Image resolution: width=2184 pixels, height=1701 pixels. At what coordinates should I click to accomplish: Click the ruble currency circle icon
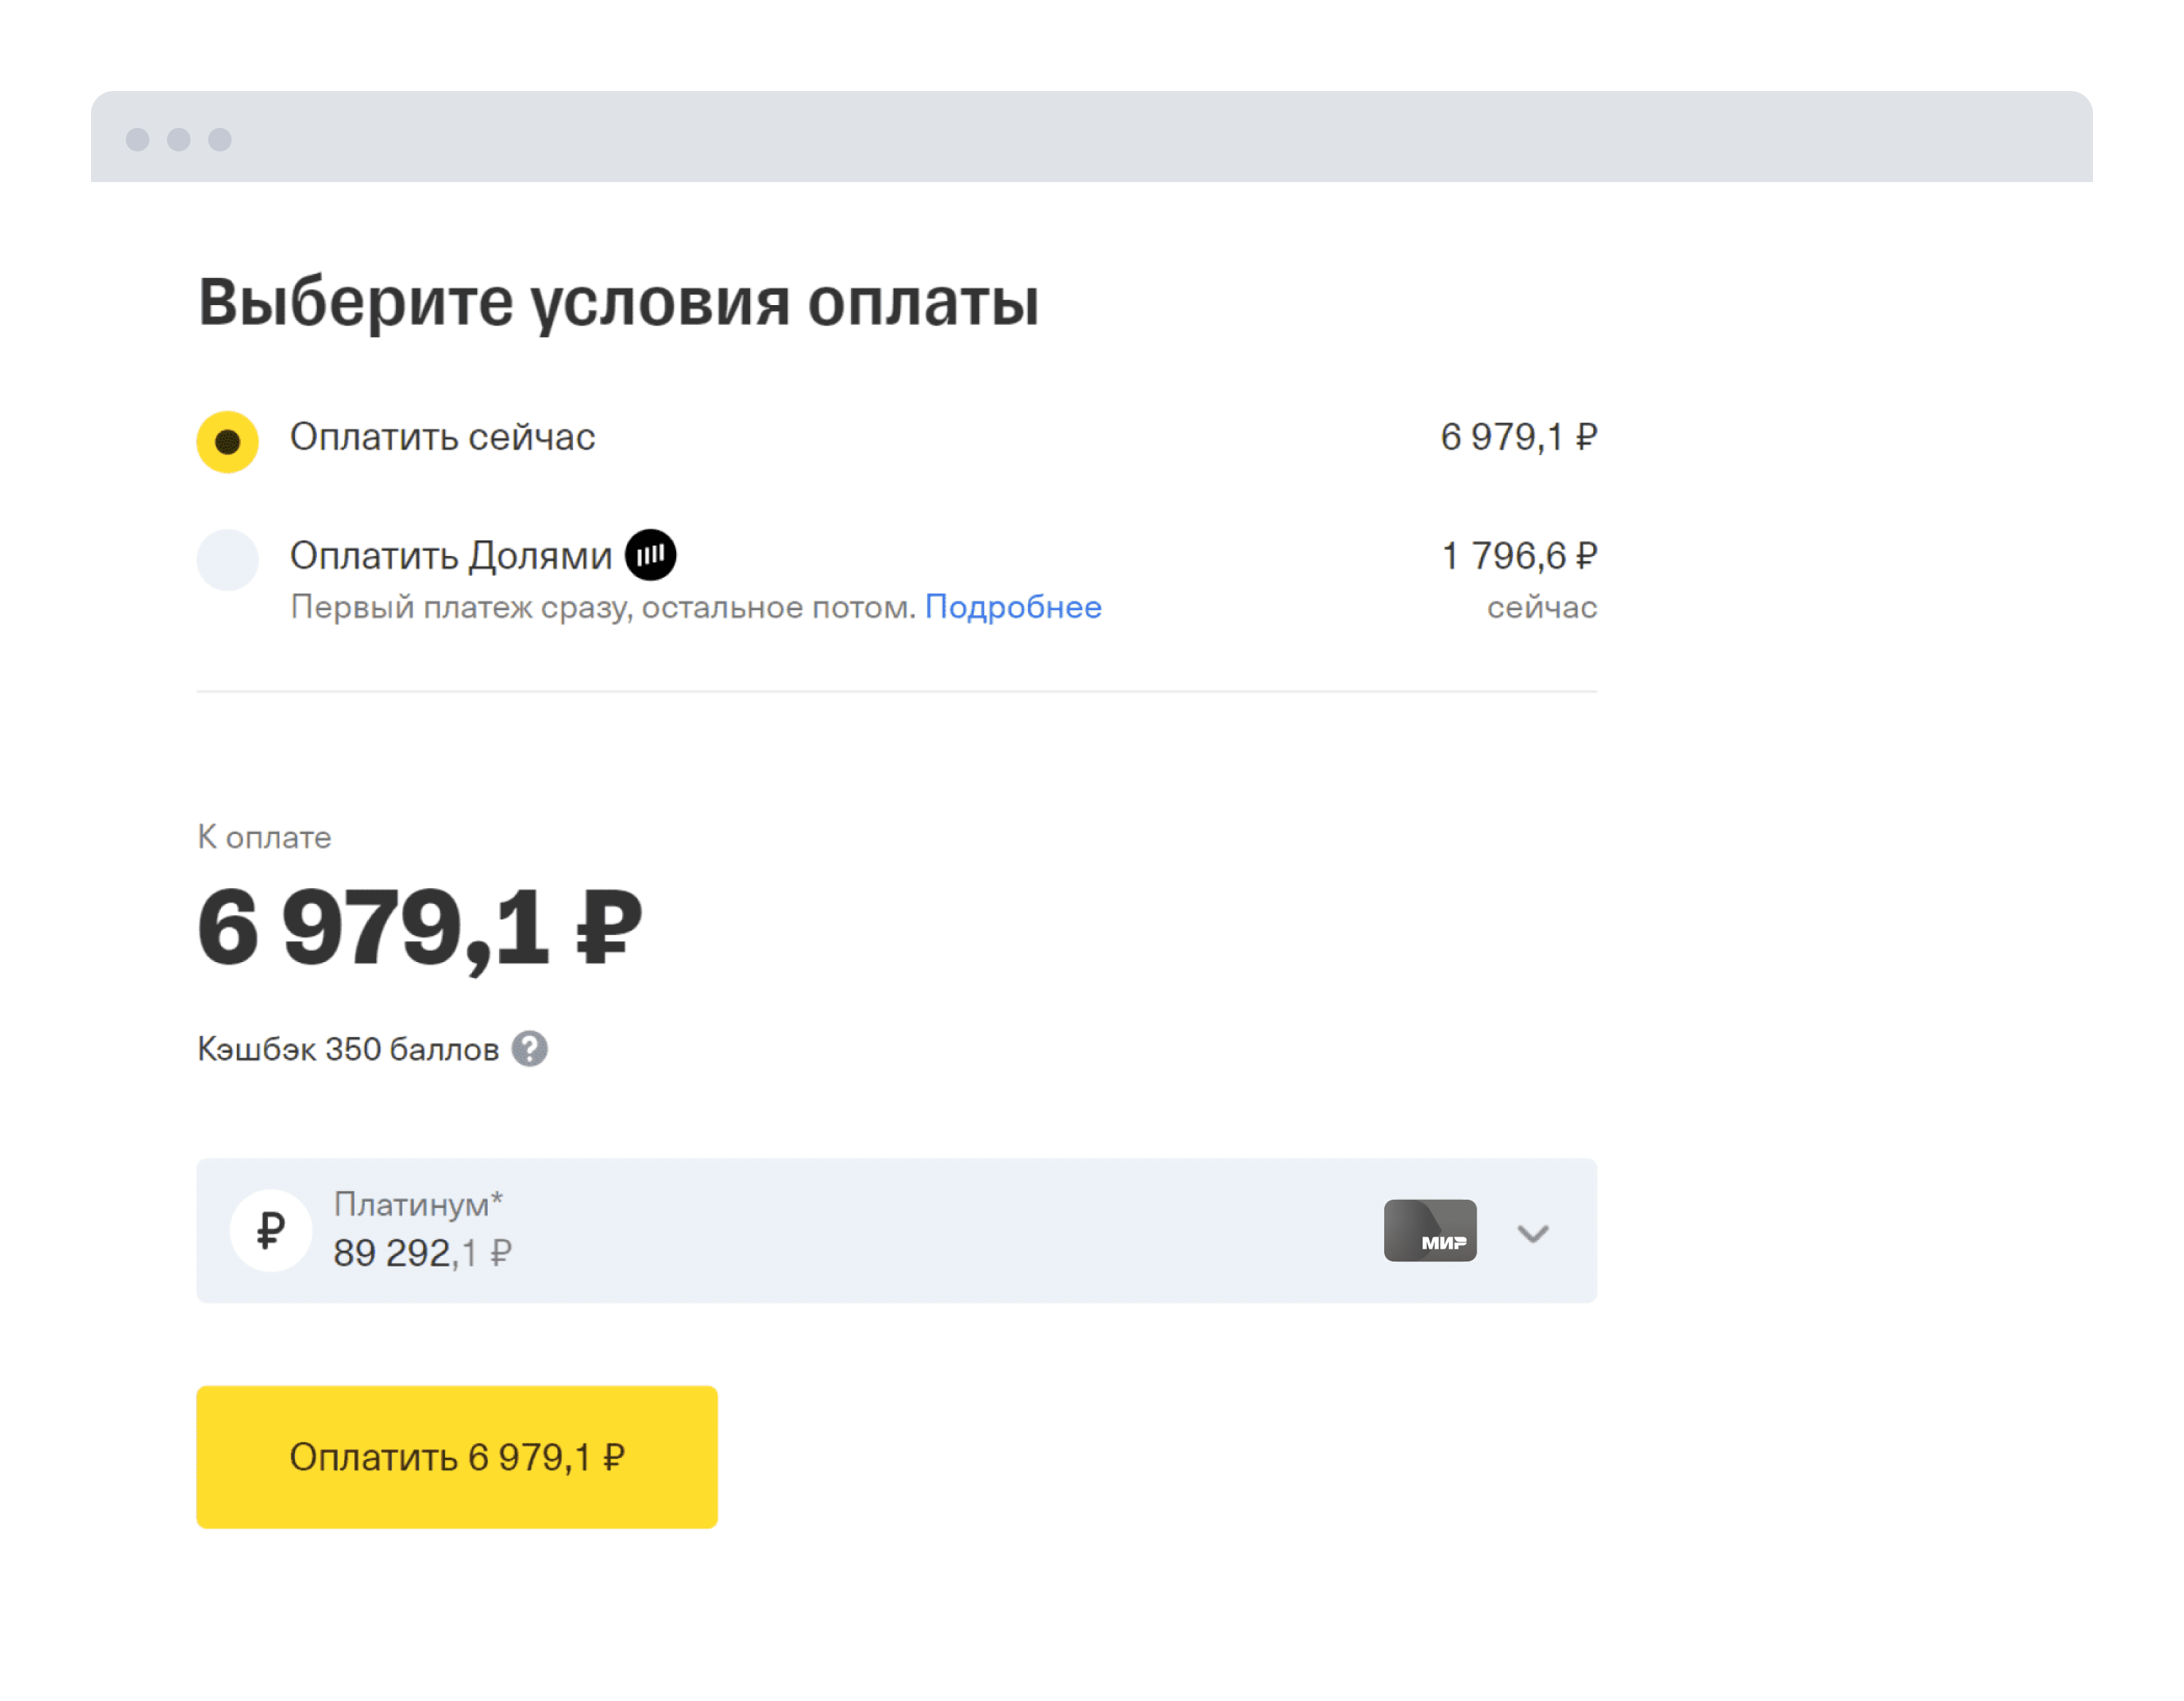(270, 1230)
